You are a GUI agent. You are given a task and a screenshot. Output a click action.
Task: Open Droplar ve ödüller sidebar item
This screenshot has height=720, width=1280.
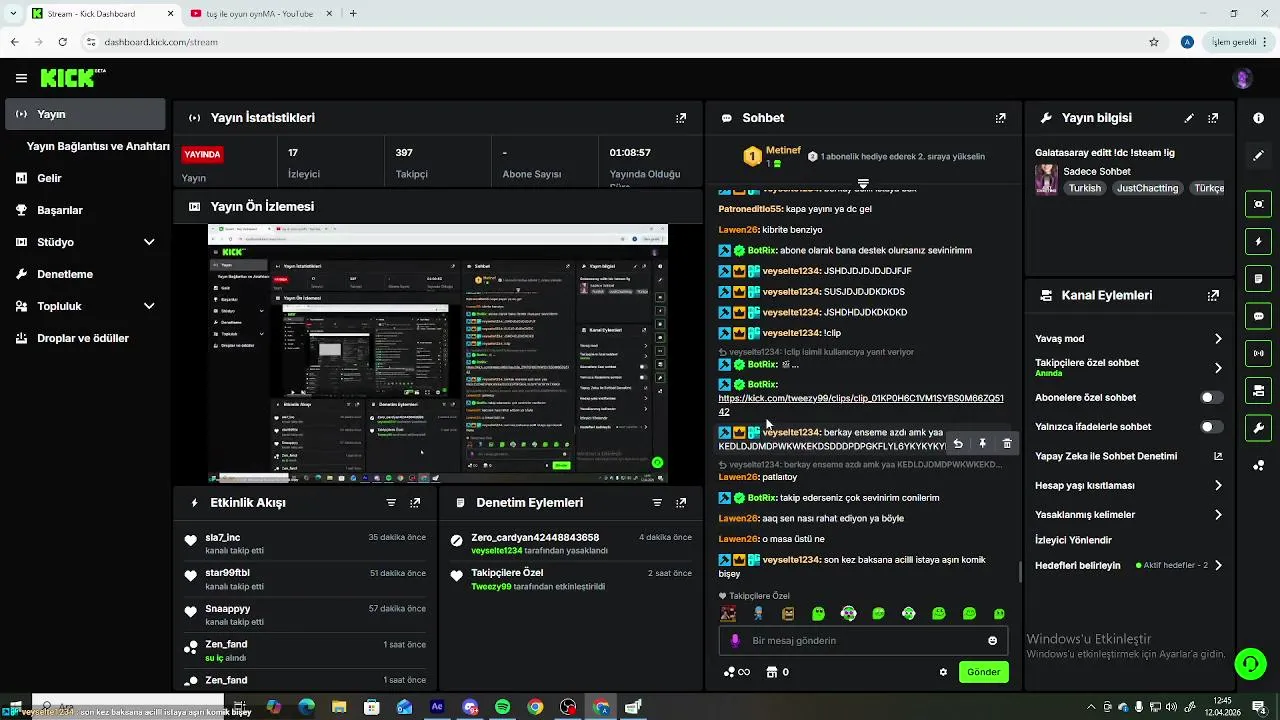tap(85, 338)
